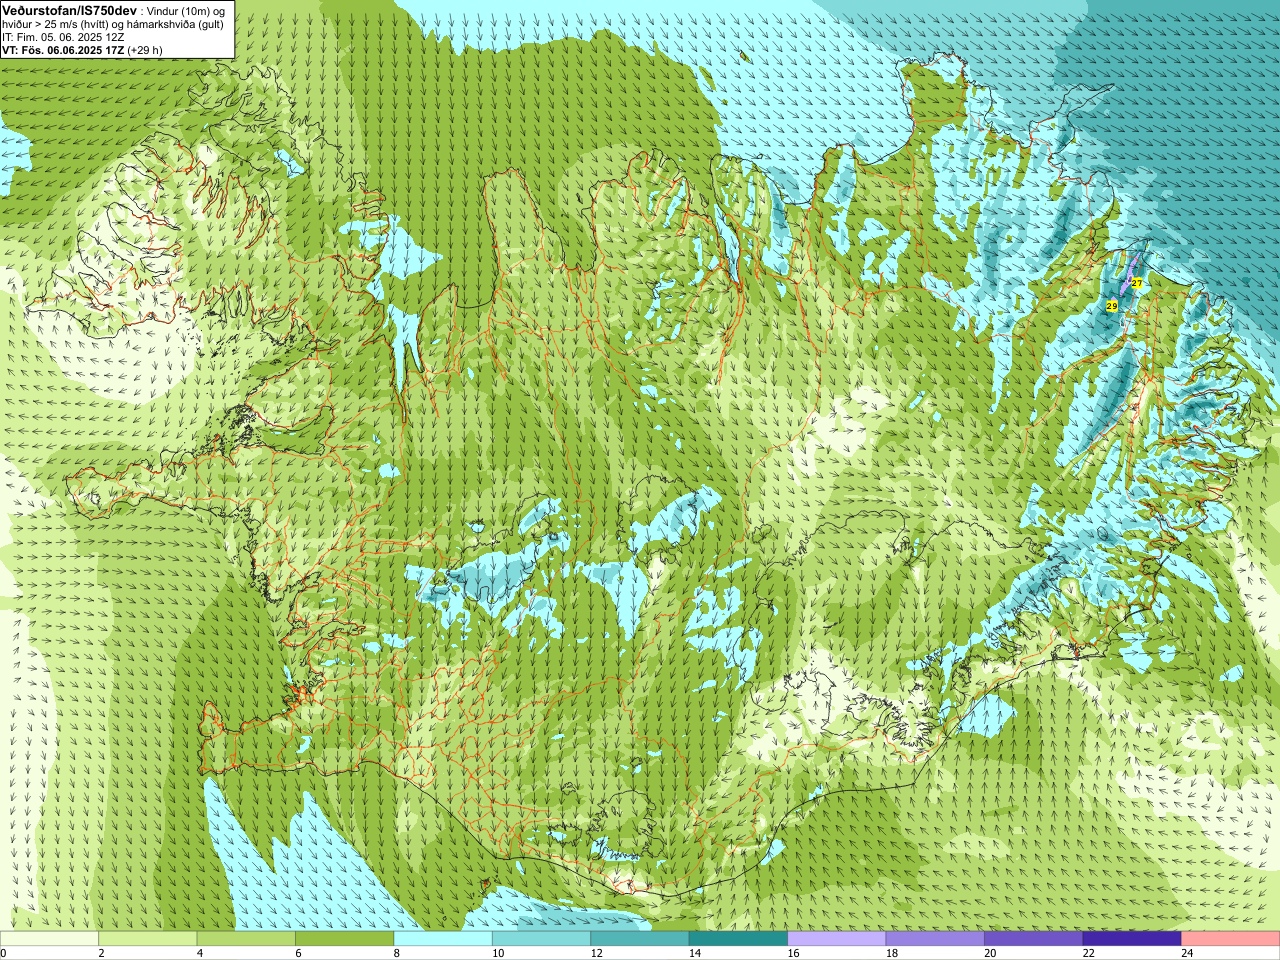1280x960 pixels.
Task: Click the legend scale number 20
Action: pyautogui.click(x=990, y=953)
